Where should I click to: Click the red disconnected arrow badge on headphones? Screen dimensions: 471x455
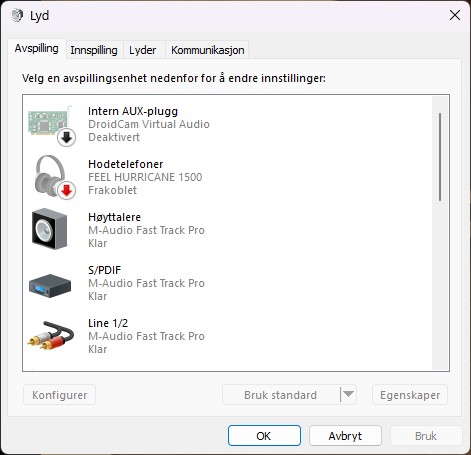[67, 190]
